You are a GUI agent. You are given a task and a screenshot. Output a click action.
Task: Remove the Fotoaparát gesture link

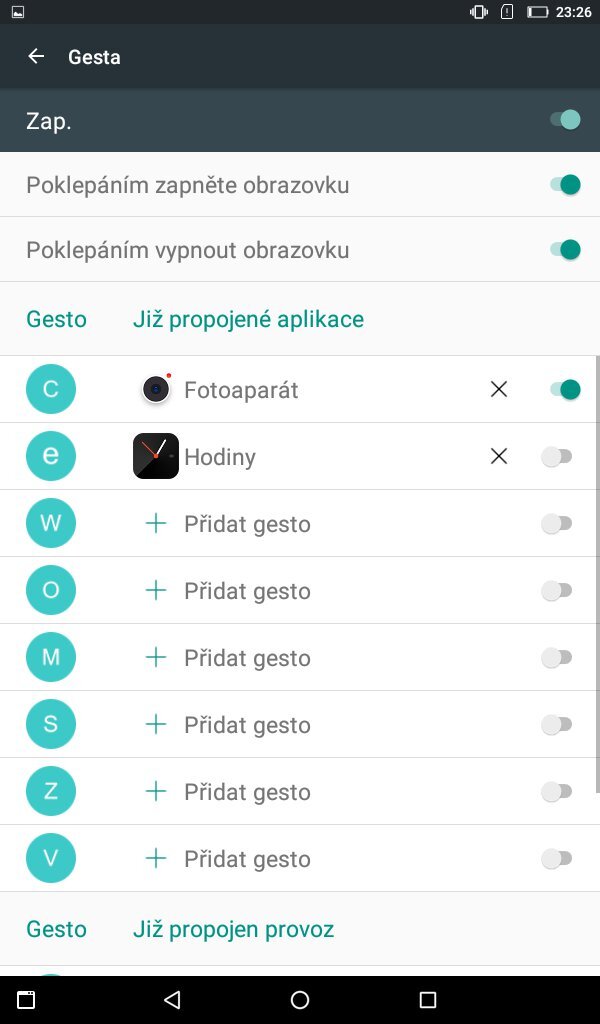[499, 389]
